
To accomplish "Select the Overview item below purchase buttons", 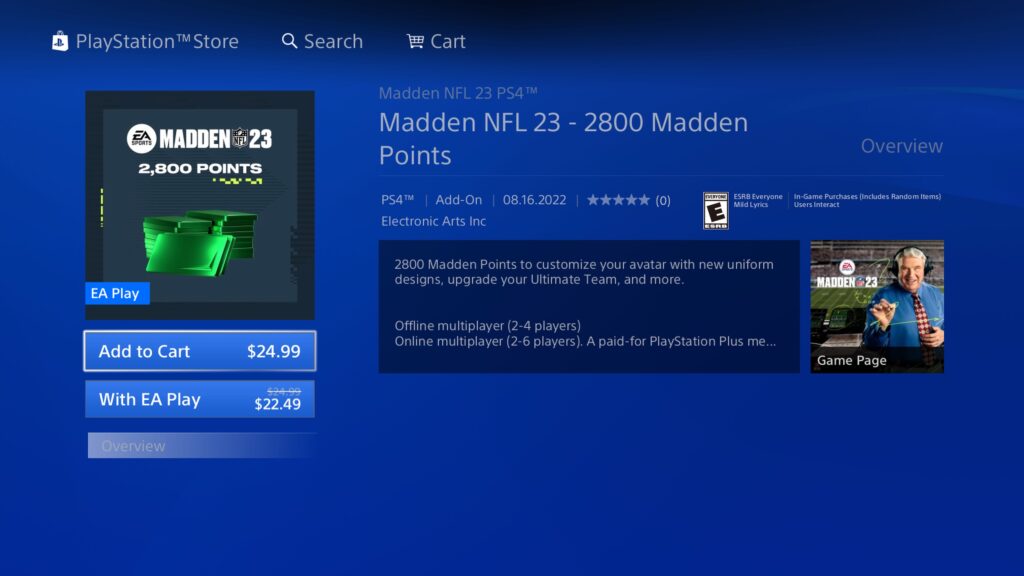I will click(201, 445).
